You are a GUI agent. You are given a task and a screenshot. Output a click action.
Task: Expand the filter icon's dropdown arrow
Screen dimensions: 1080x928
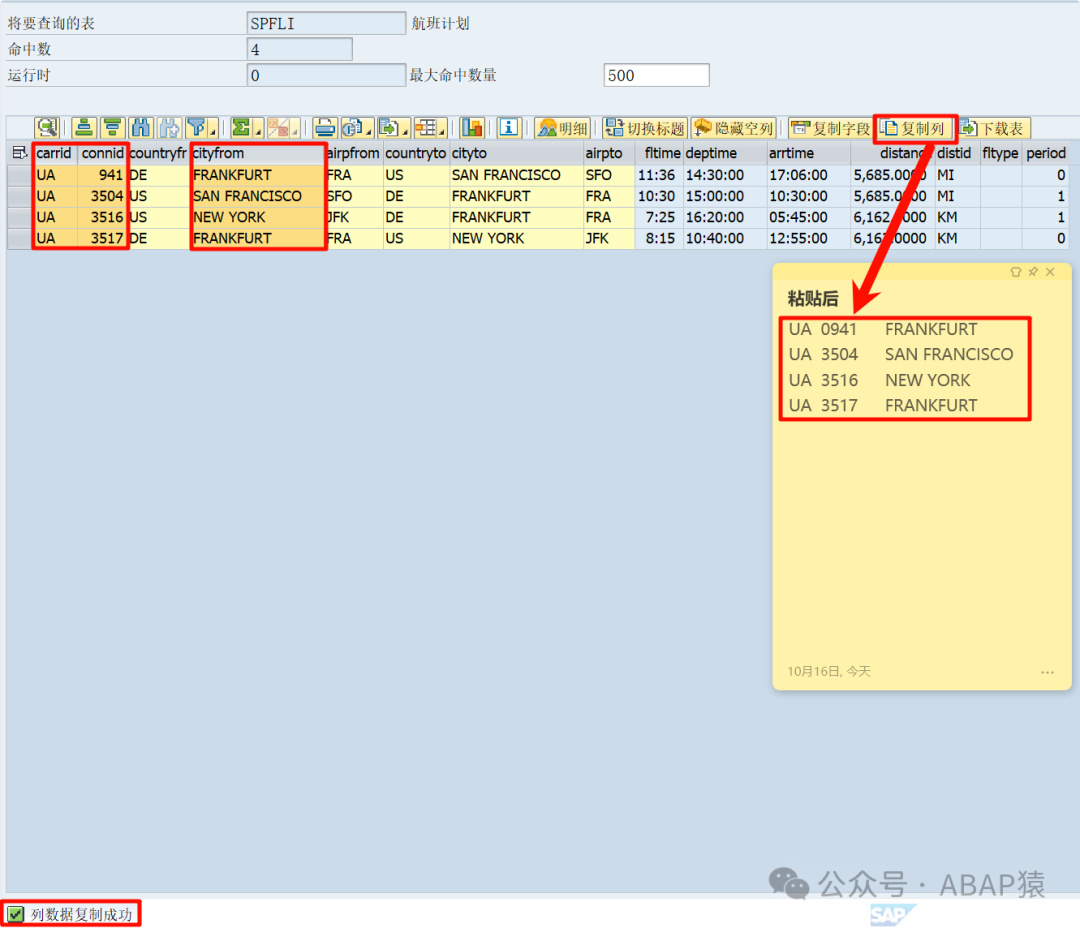tap(213, 130)
